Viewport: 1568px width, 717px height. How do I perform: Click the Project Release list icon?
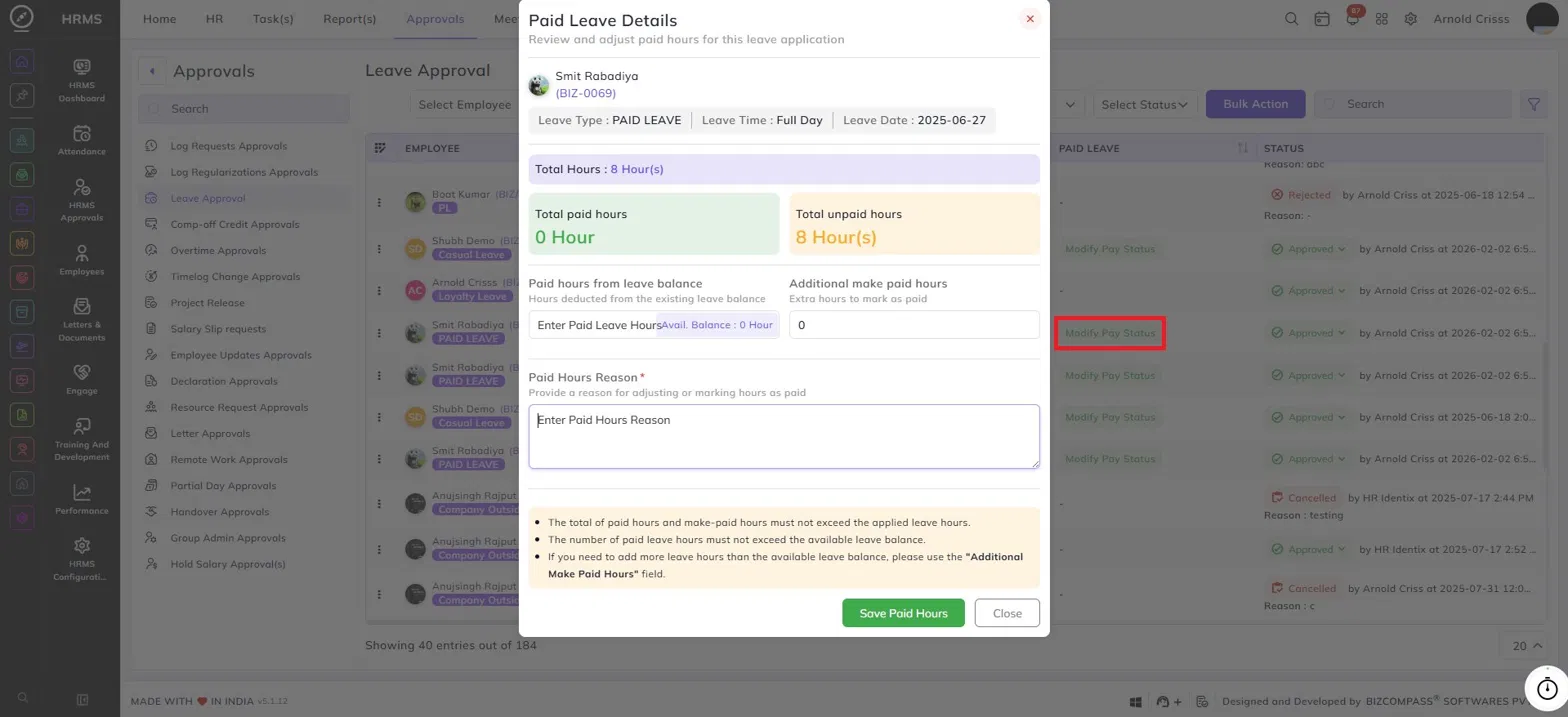[x=151, y=302]
